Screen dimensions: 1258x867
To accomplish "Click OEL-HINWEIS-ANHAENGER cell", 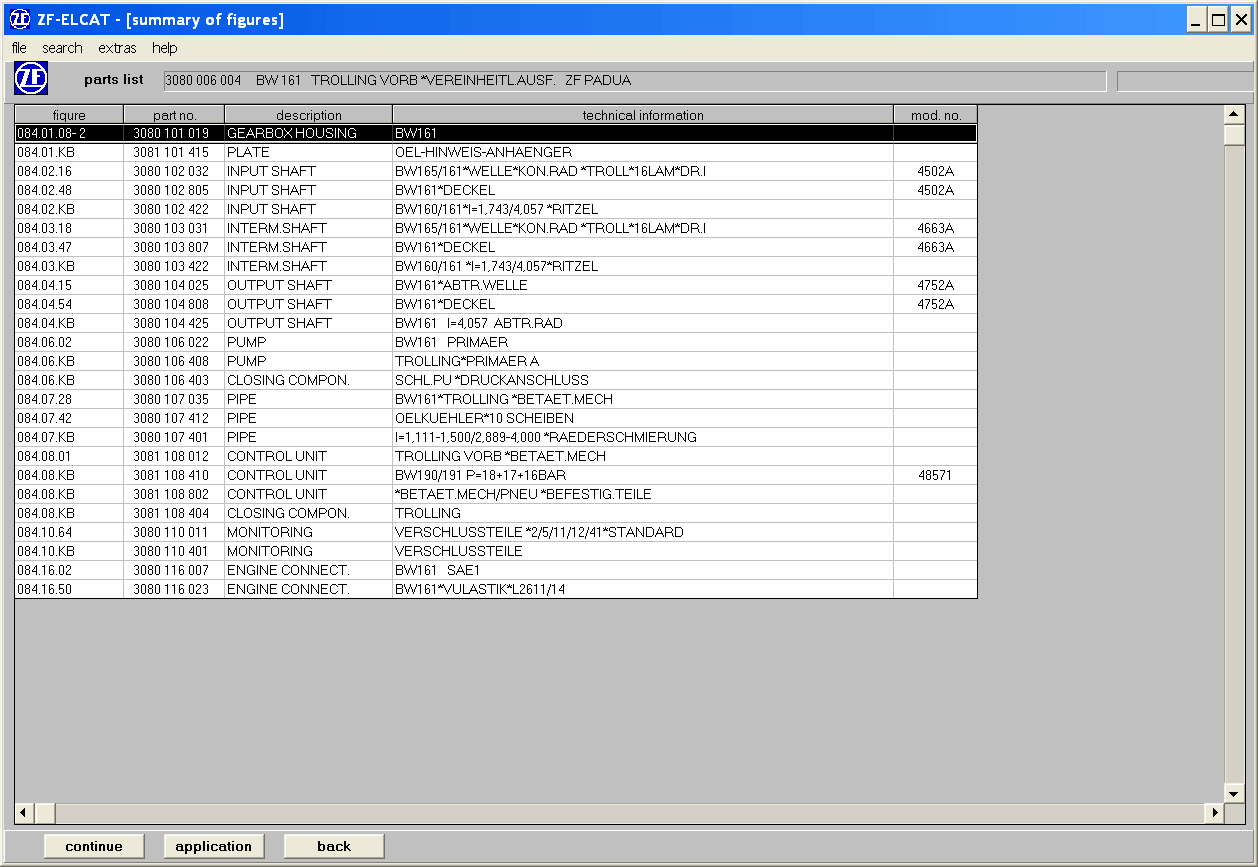I will (x=643, y=152).
